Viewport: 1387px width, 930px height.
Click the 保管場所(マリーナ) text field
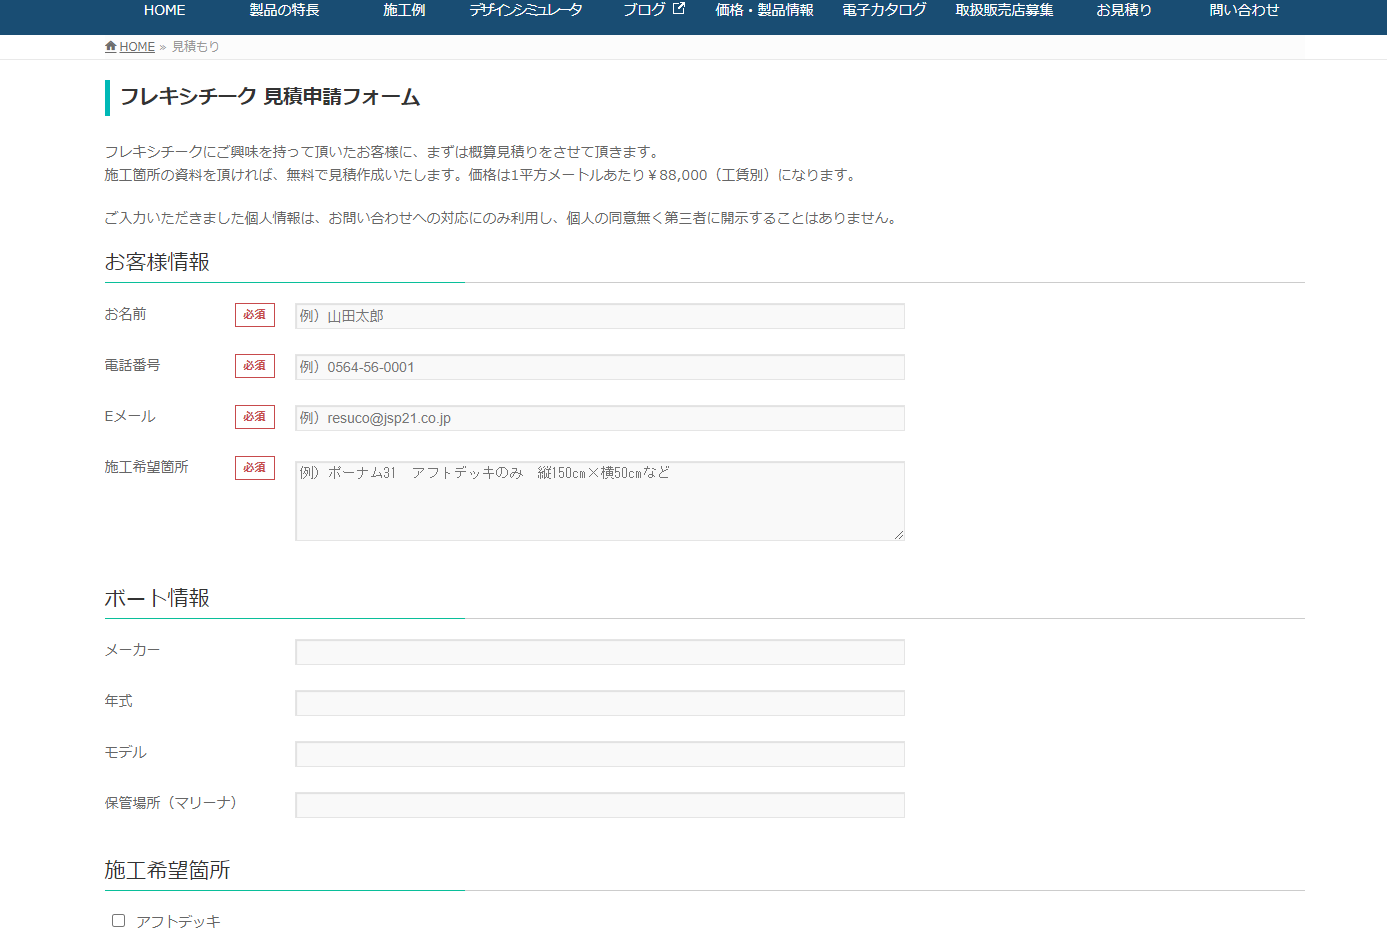[599, 805]
